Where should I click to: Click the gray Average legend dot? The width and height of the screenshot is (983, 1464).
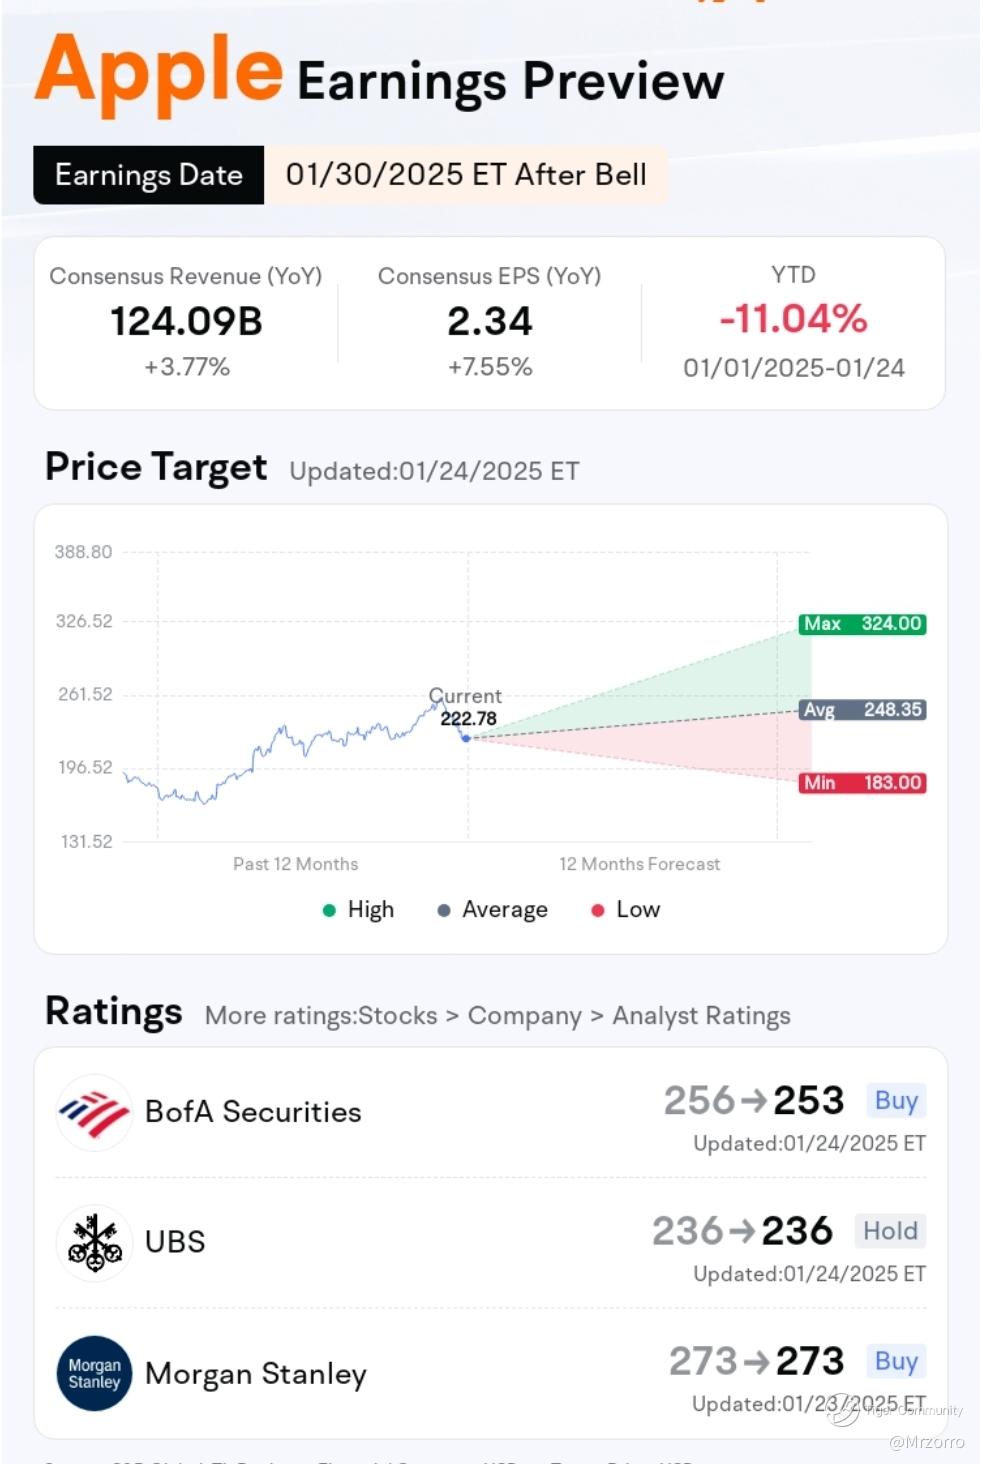[x=444, y=910]
